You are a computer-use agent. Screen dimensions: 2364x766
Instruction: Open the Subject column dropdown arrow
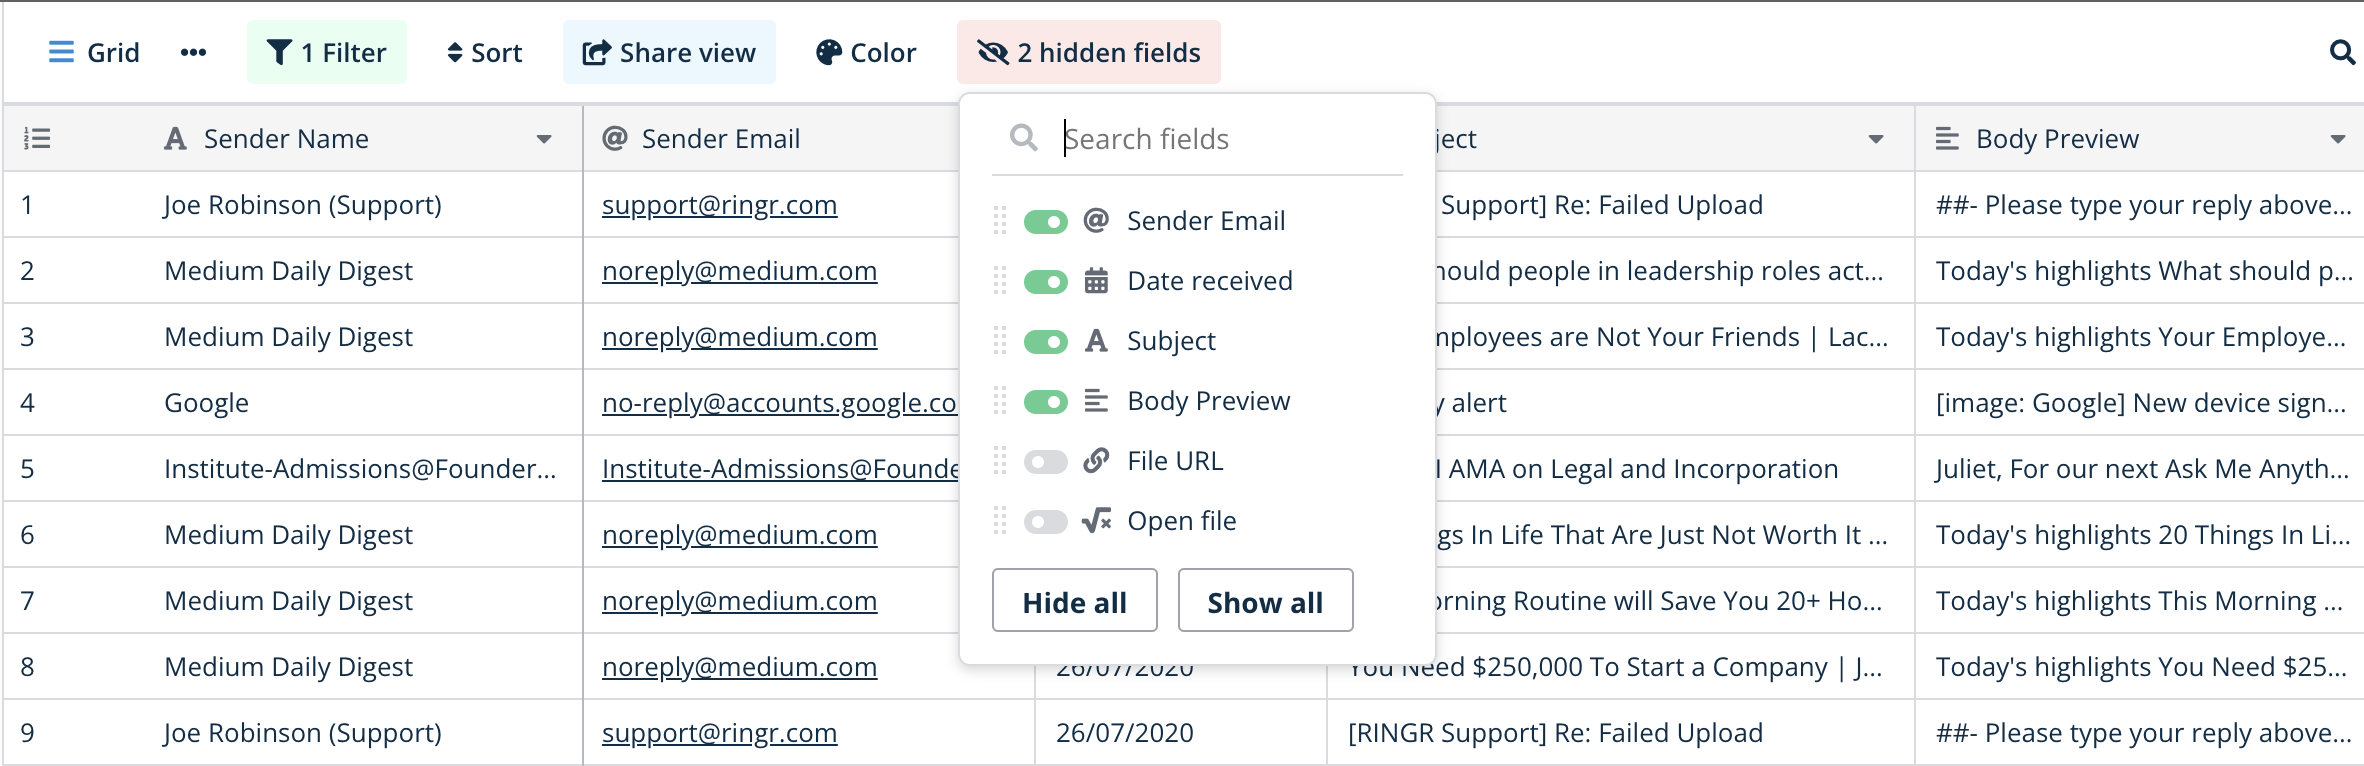1876,139
